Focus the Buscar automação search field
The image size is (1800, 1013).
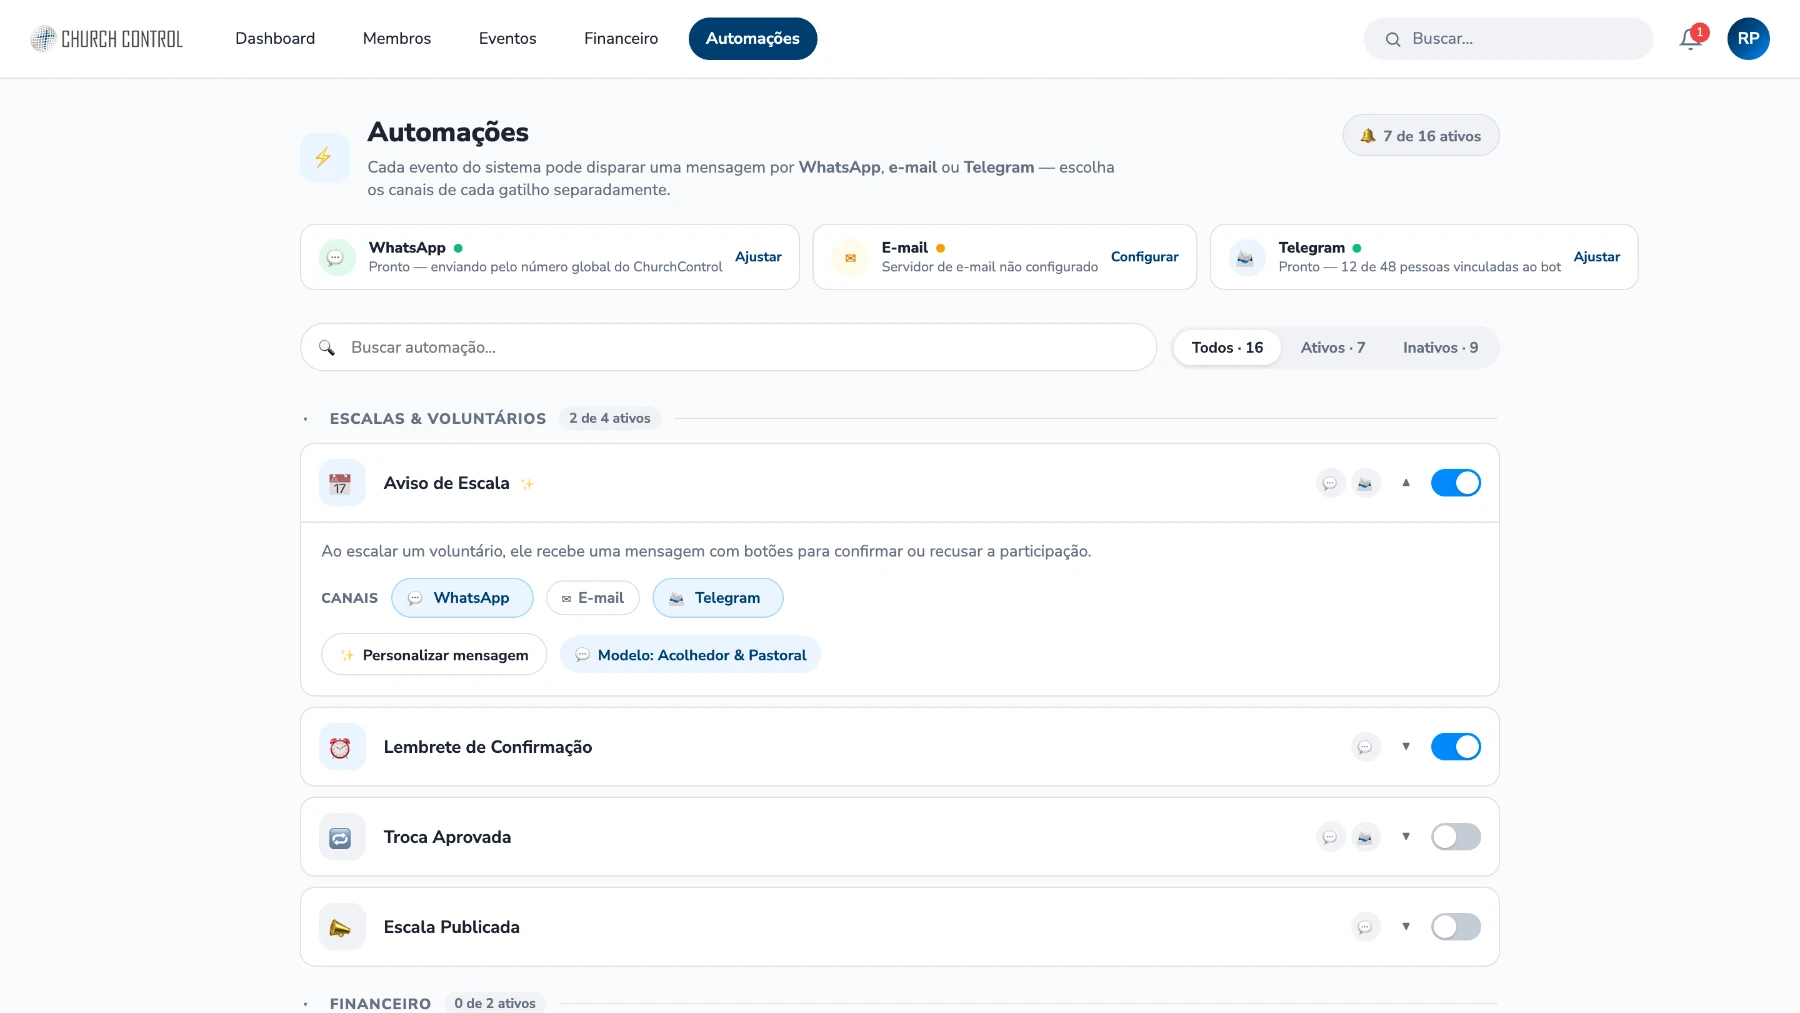pos(729,348)
